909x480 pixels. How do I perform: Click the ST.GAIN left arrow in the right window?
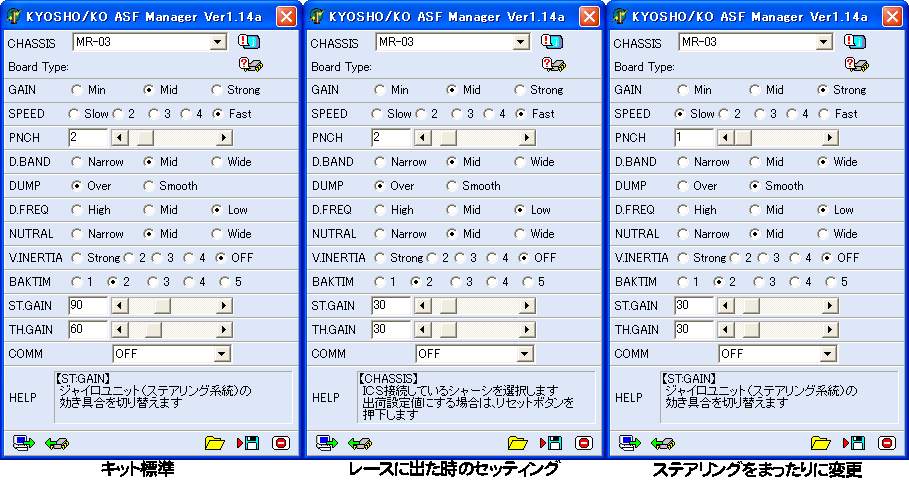(x=726, y=306)
